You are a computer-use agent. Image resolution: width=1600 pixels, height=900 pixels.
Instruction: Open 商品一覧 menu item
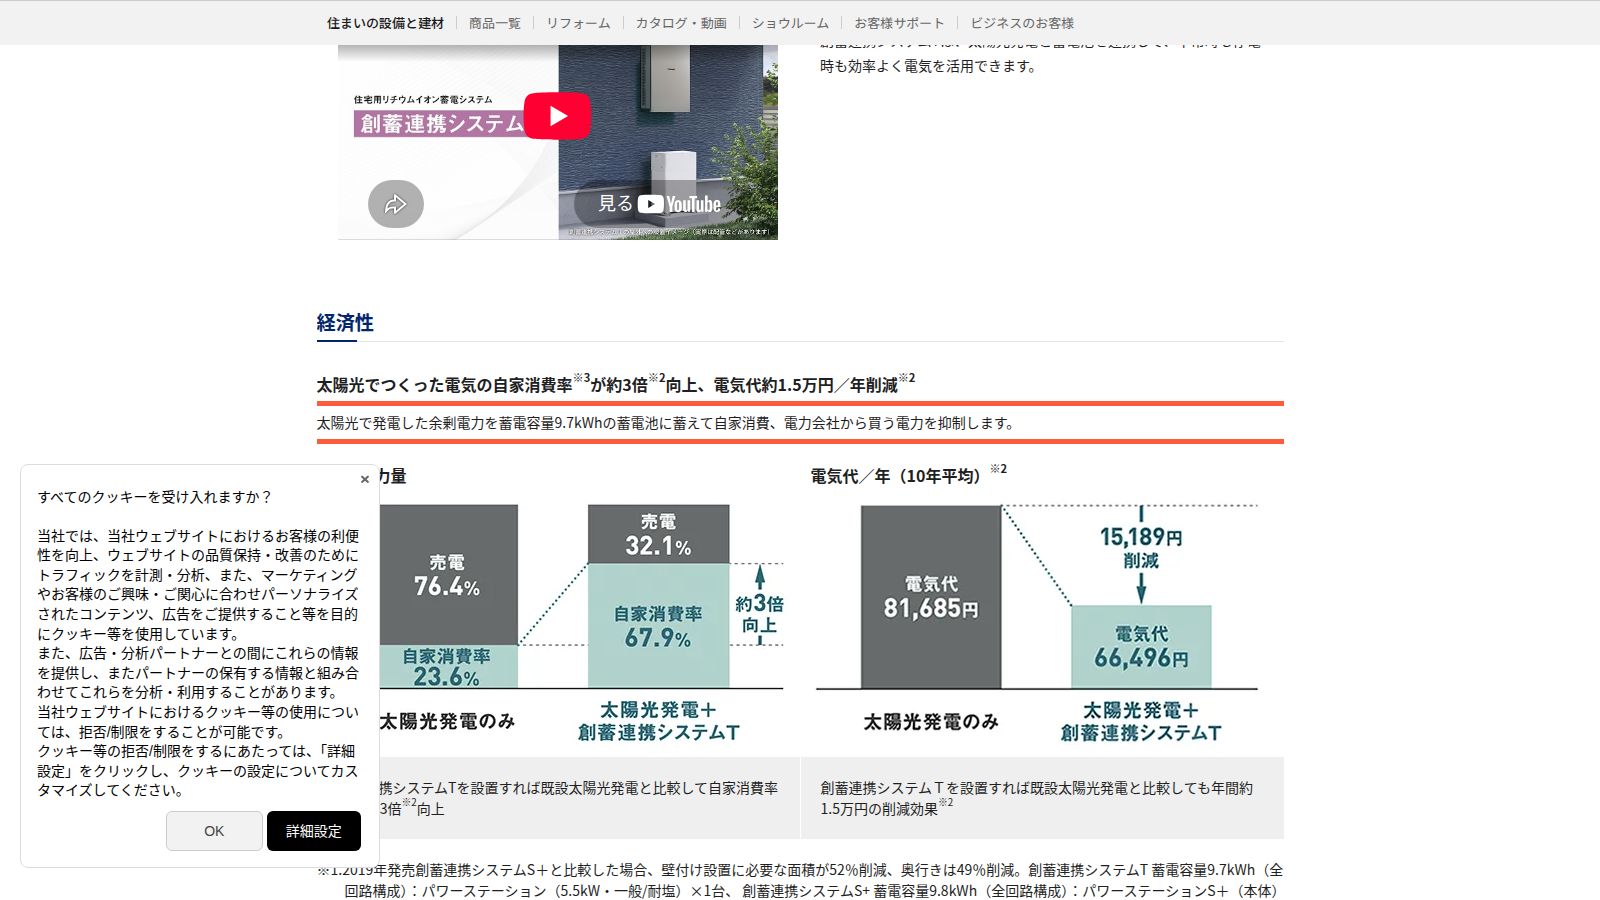pos(495,23)
